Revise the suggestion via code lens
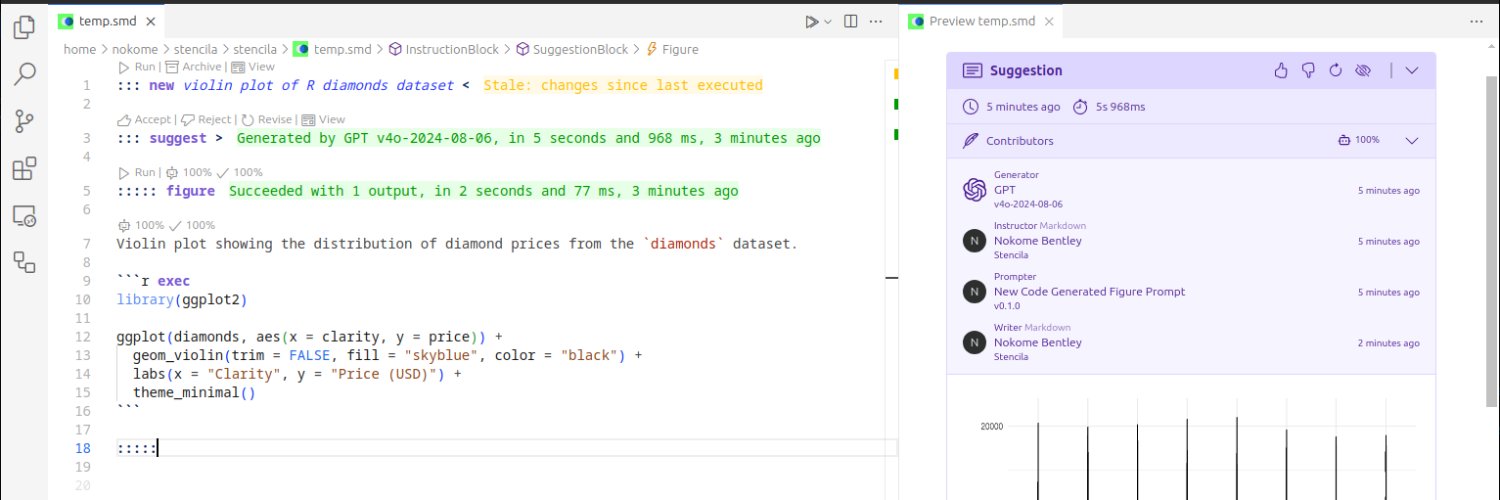This screenshot has width=1500, height=500. 267,119
